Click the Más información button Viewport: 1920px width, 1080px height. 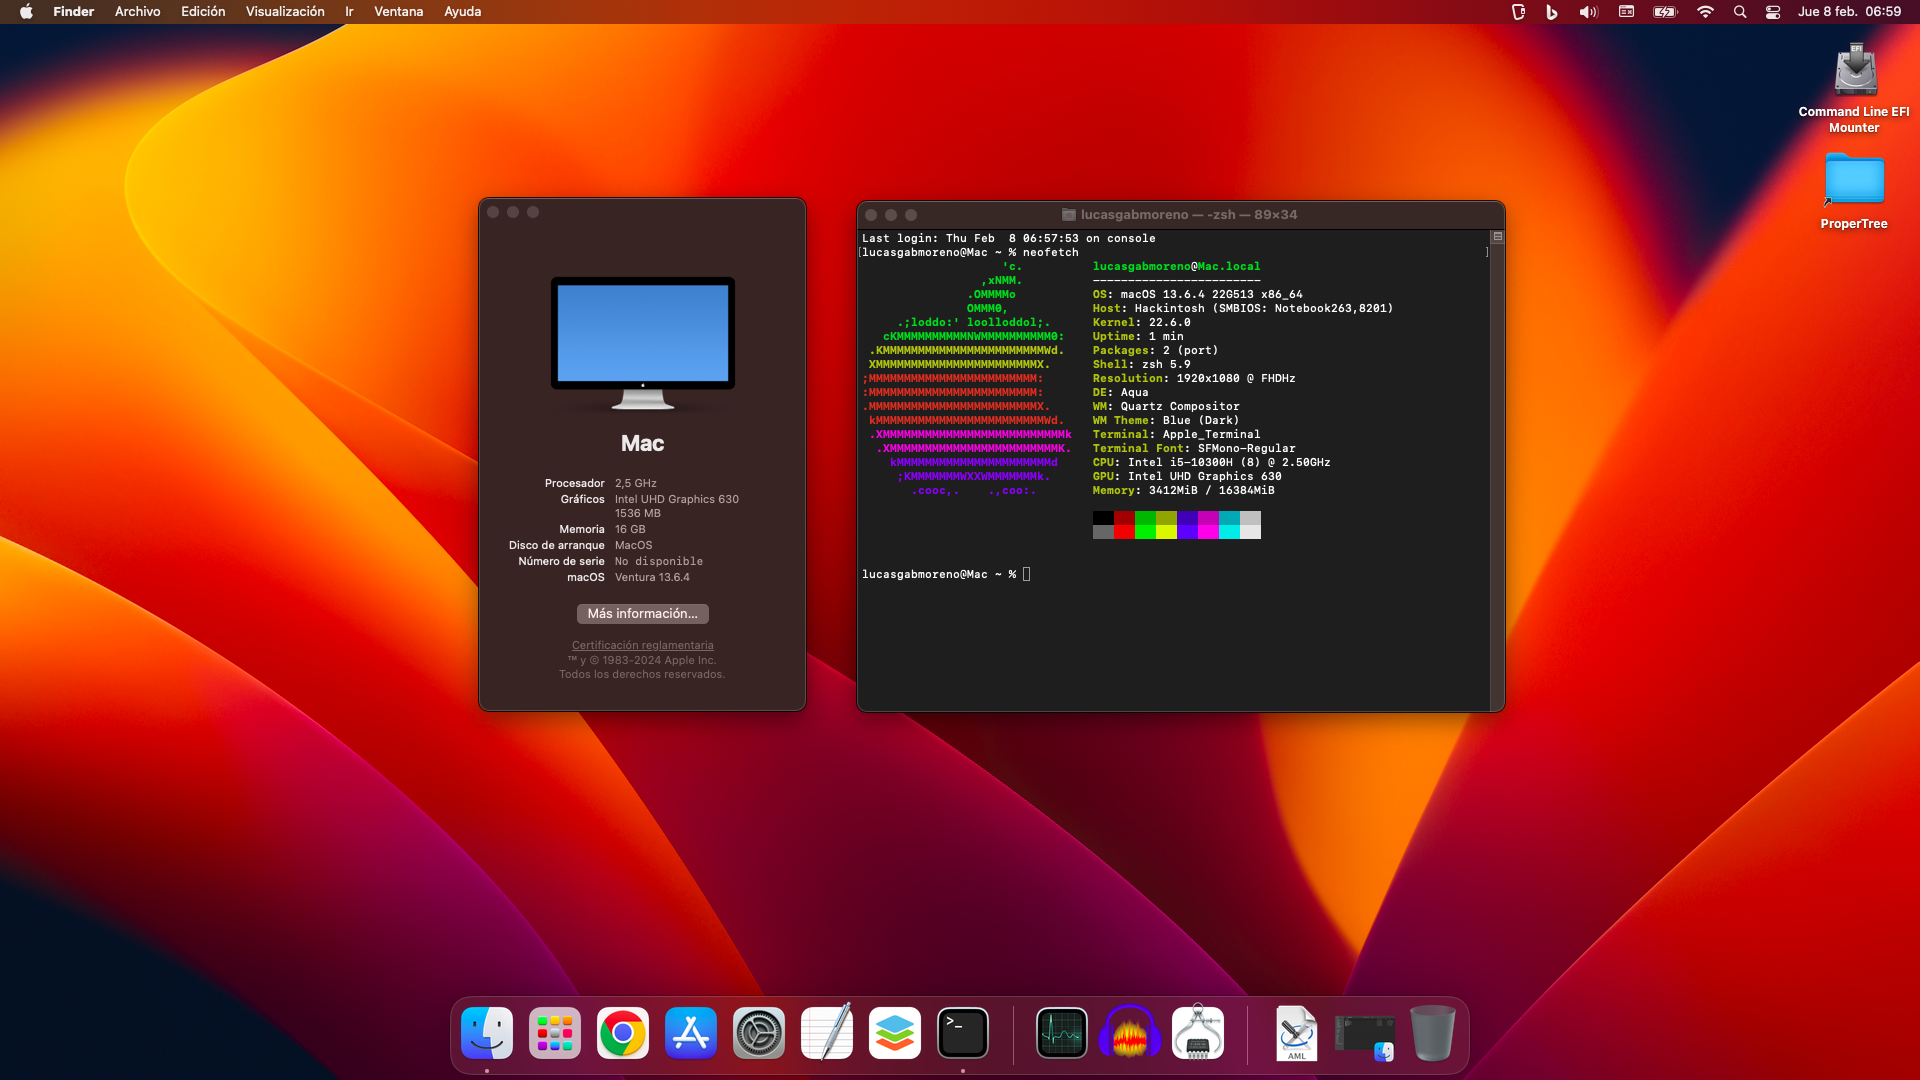tap(642, 613)
